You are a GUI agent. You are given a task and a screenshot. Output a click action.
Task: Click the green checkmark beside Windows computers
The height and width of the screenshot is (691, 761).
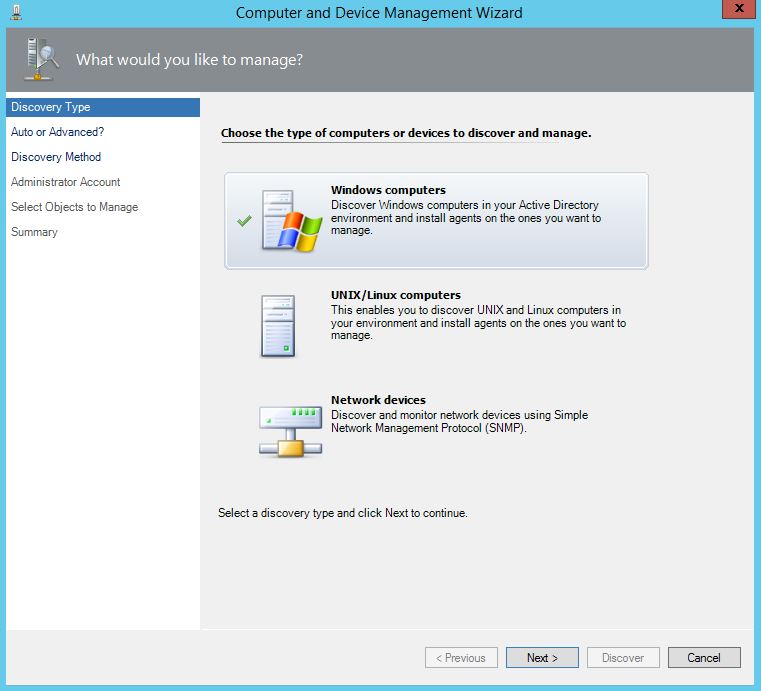244,221
